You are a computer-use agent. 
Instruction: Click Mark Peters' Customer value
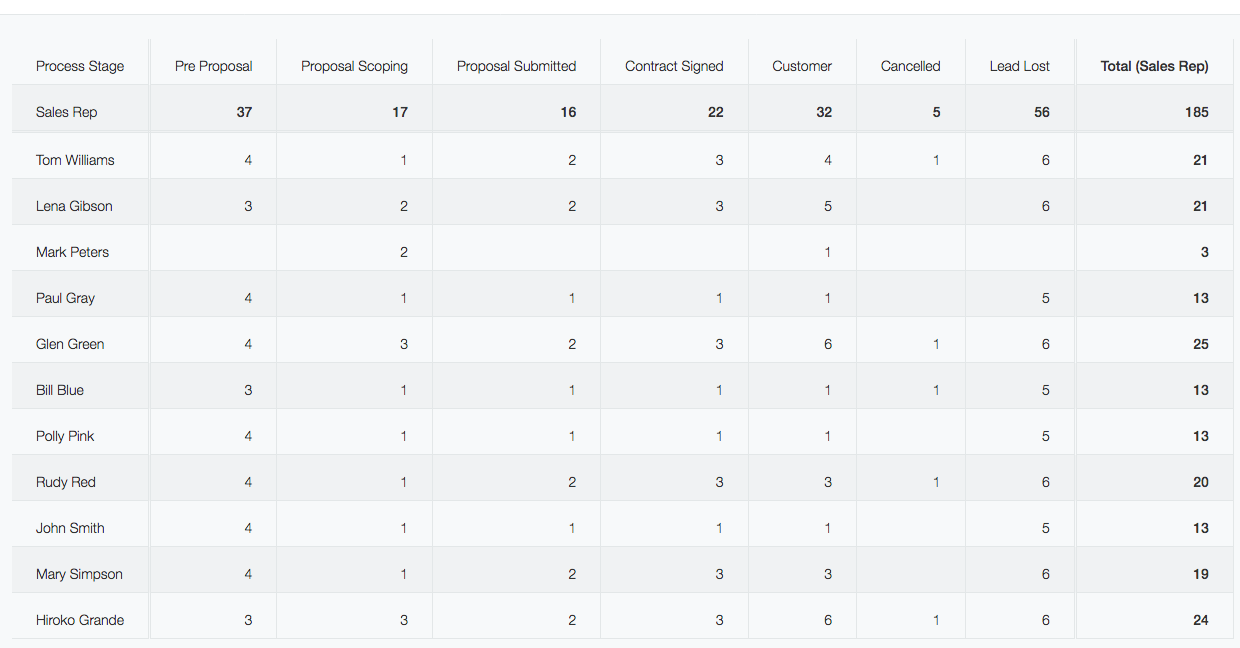(x=828, y=252)
